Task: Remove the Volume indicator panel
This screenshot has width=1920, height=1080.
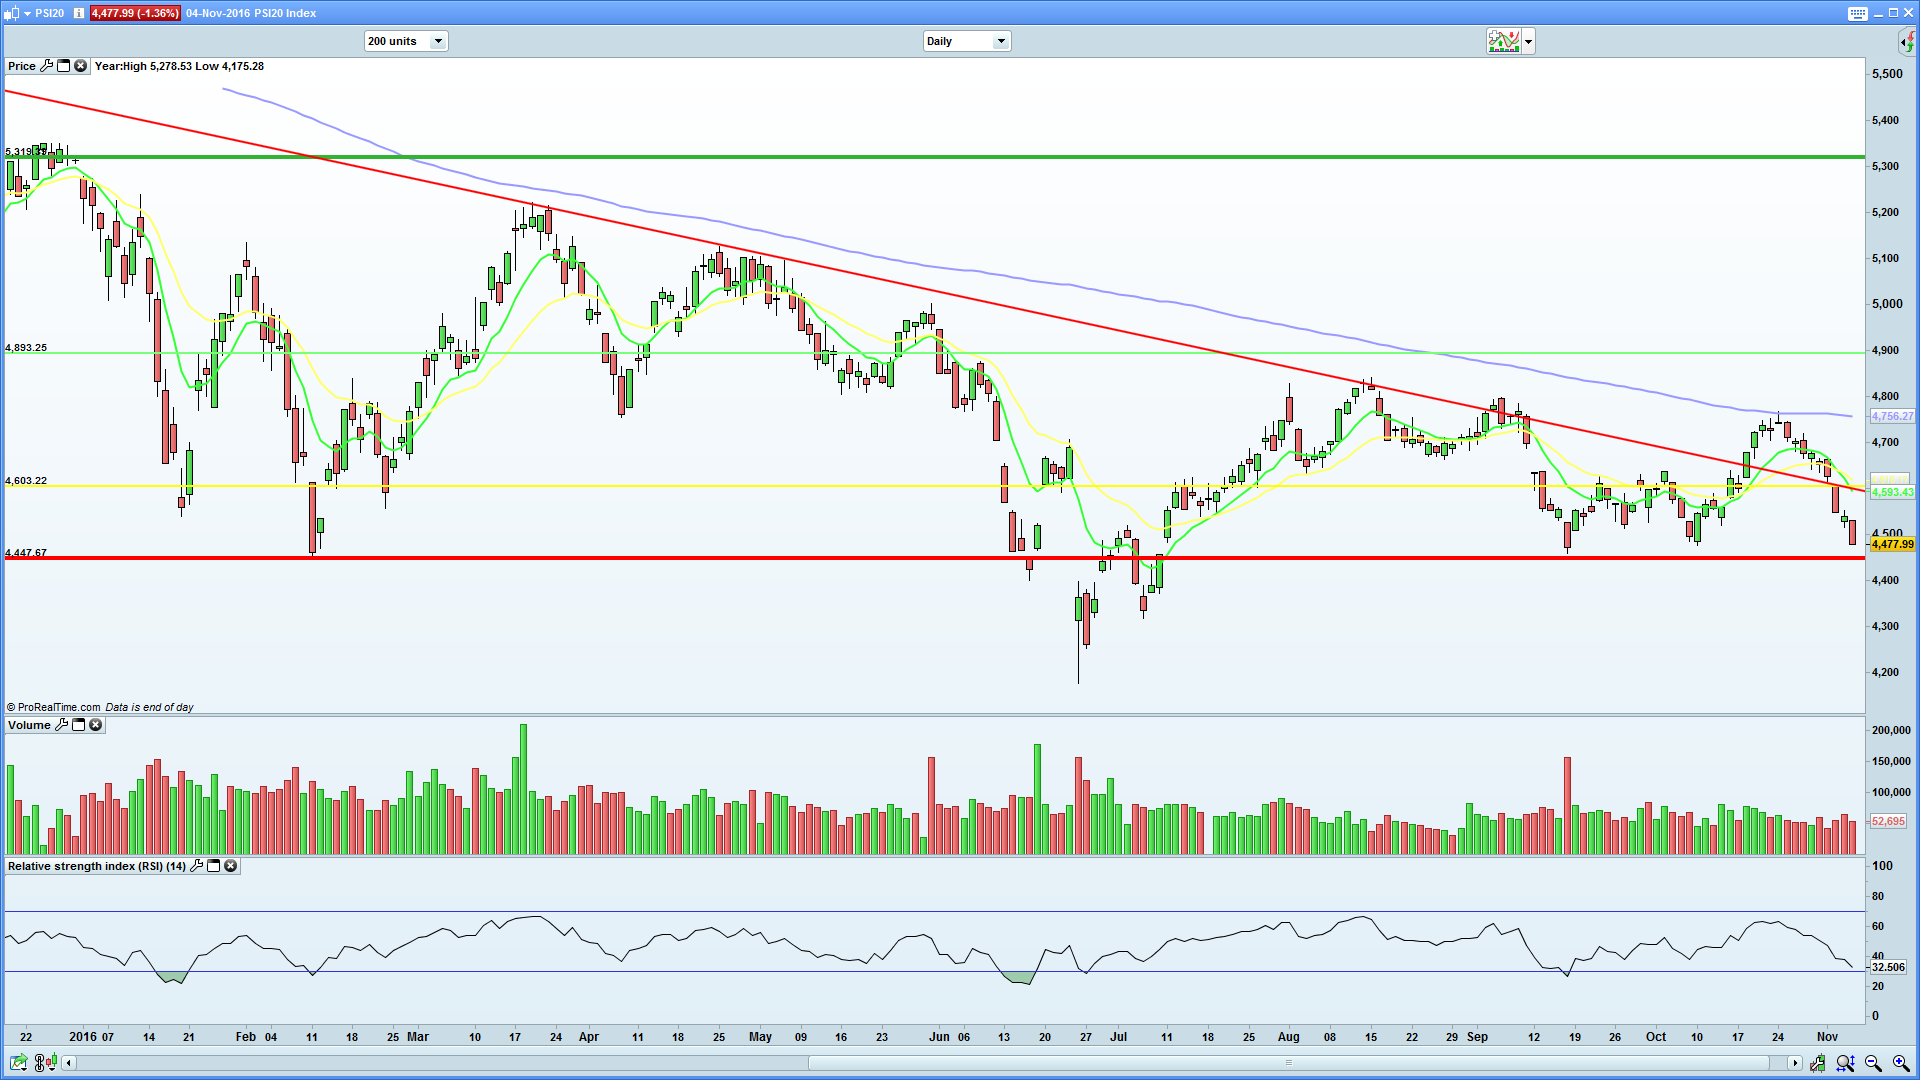Action: tap(95, 725)
